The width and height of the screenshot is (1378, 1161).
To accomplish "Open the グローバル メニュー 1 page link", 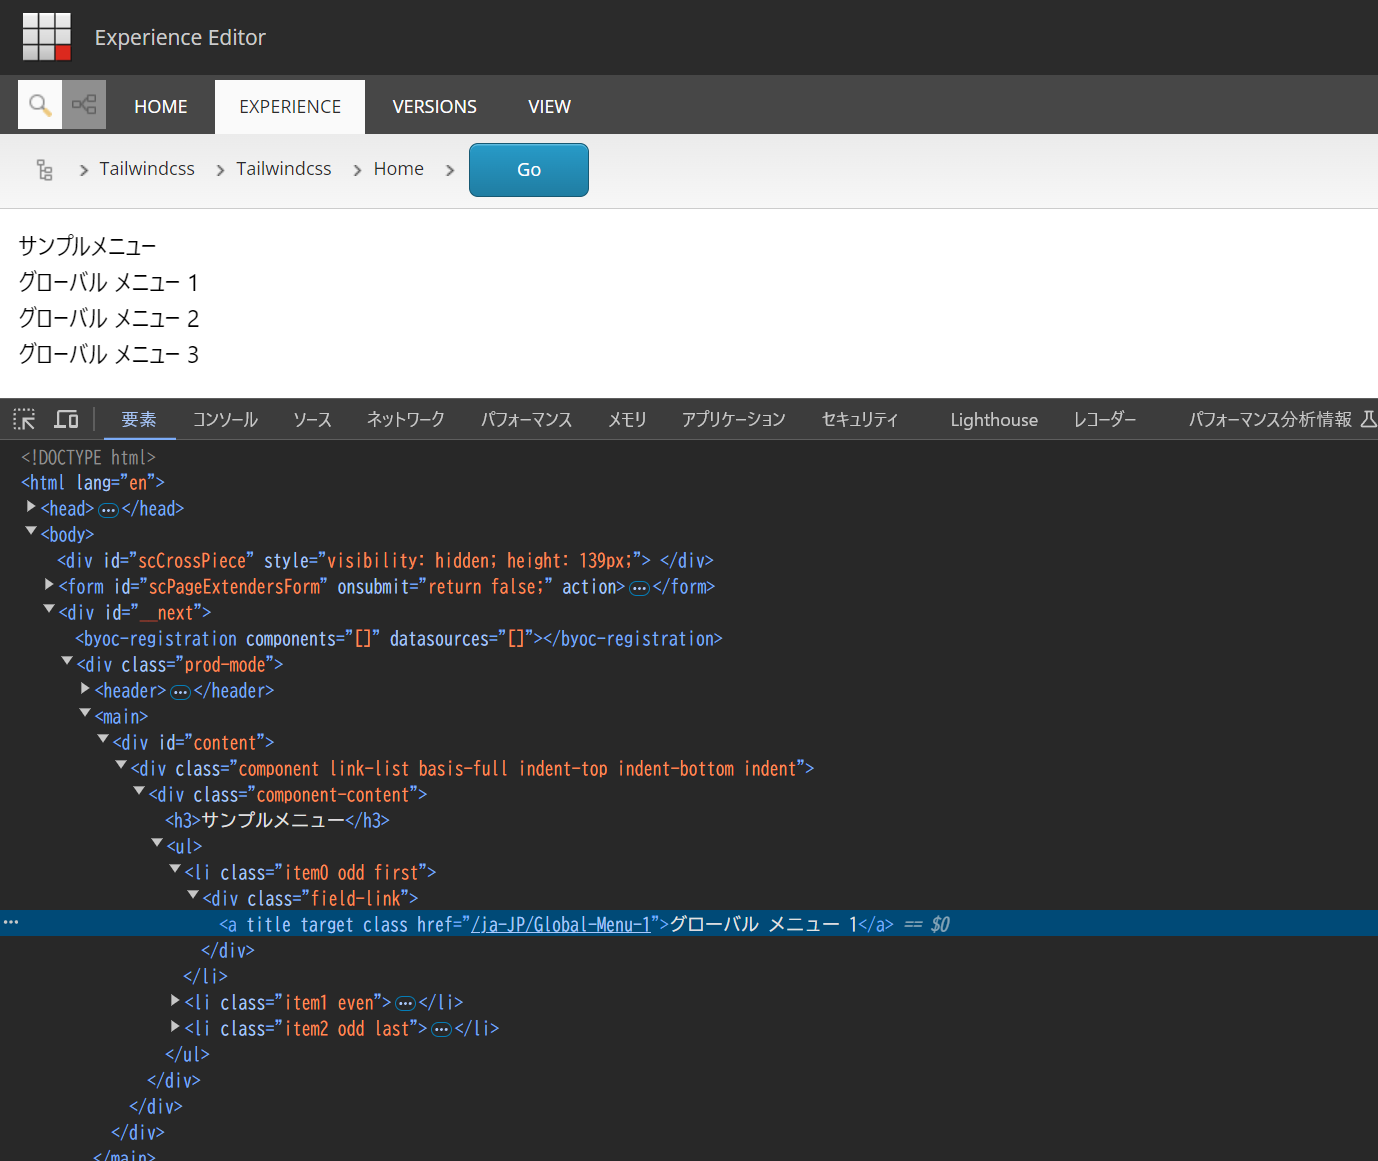I will coord(109,282).
